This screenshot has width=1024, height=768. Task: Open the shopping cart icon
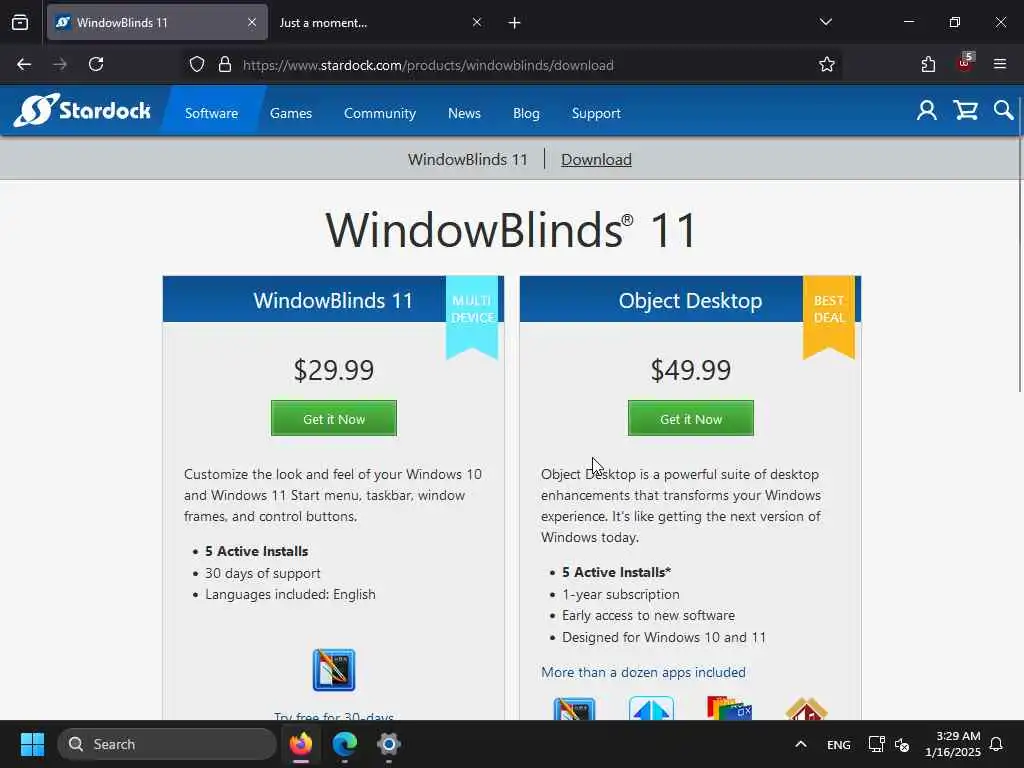click(965, 110)
